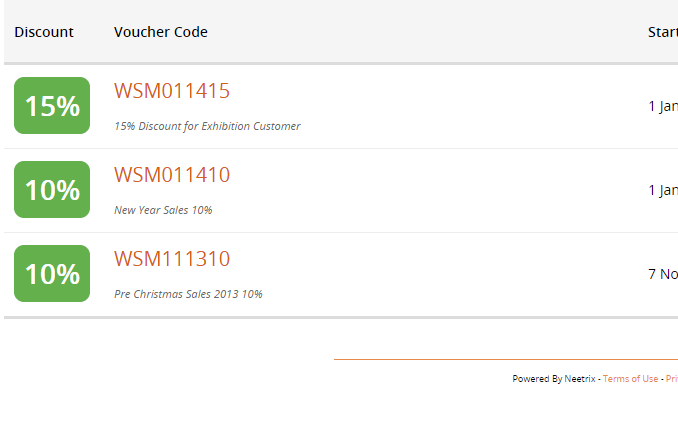Click the 15% green discount badge
678x422 pixels.
coord(52,106)
